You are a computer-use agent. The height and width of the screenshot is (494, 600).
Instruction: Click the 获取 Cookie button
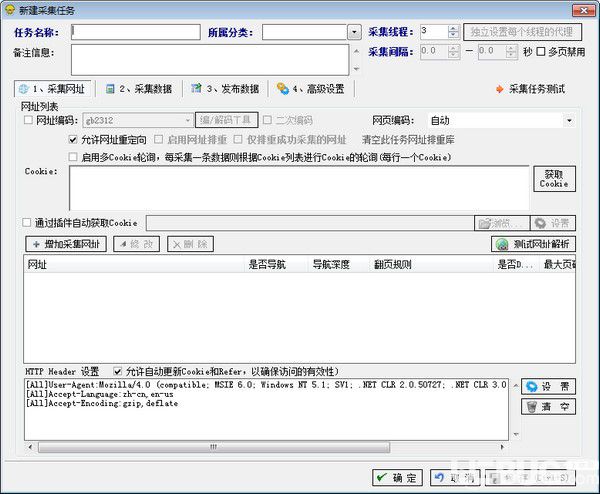[x=554, y=179]
